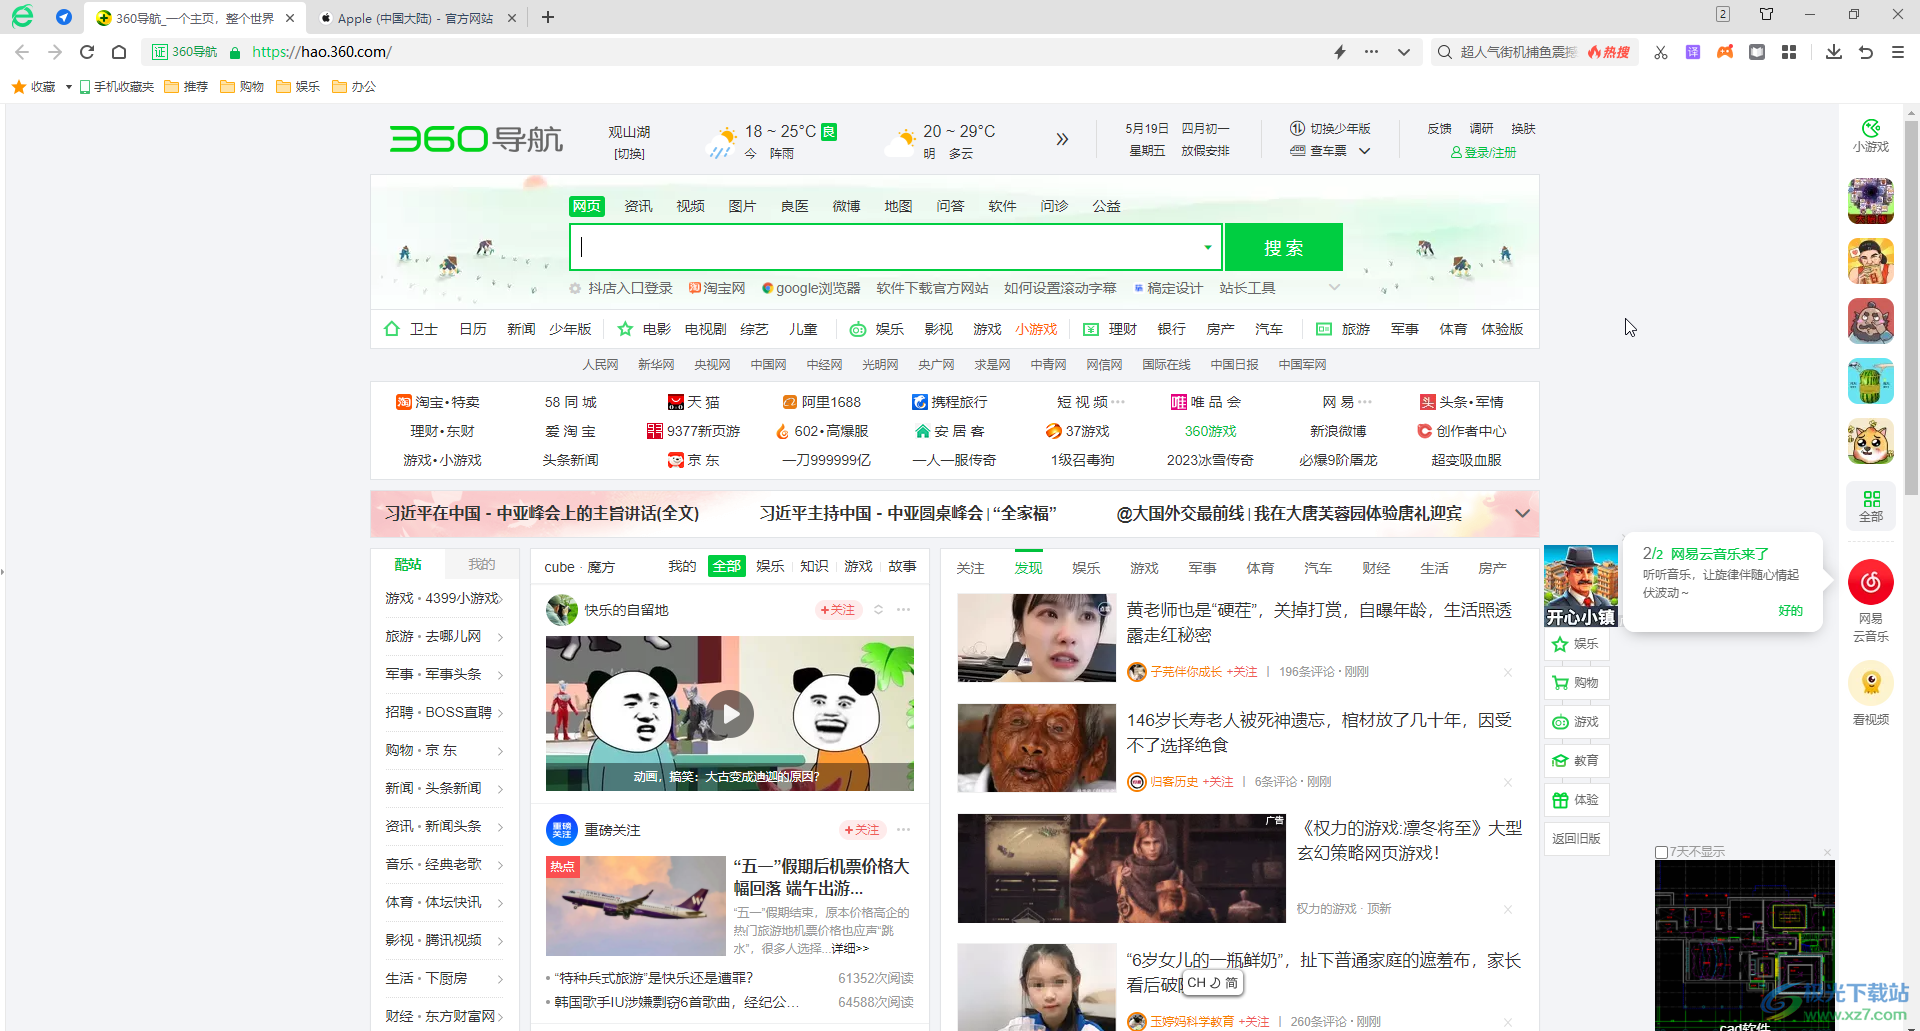
Task: Switch to 切换少年版 mode
Action: pos(1330,129)
